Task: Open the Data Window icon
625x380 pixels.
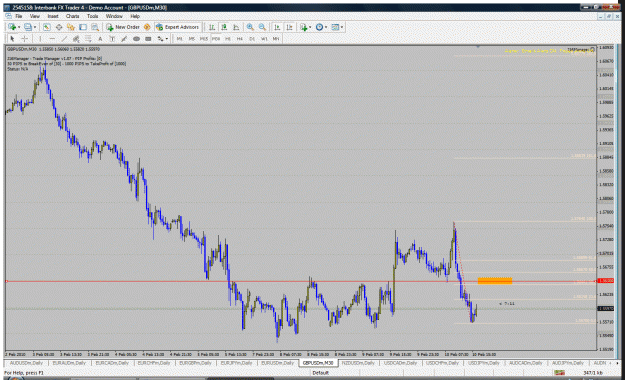Action: coord(59,27)
